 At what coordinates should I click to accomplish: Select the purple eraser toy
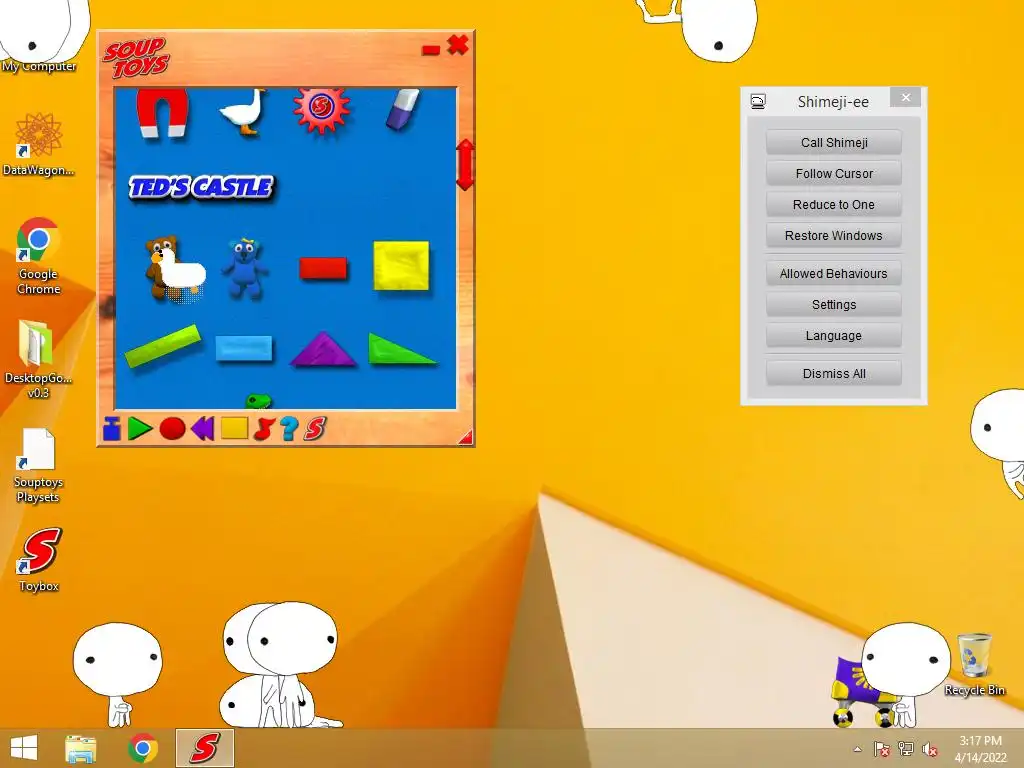tap(403, 110)
